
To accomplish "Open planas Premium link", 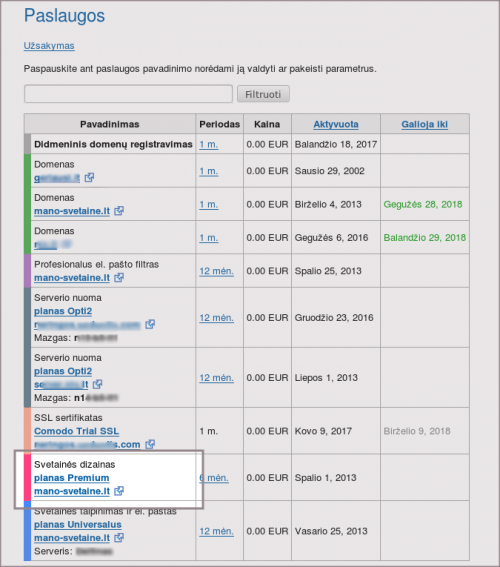I will (72, 478).
